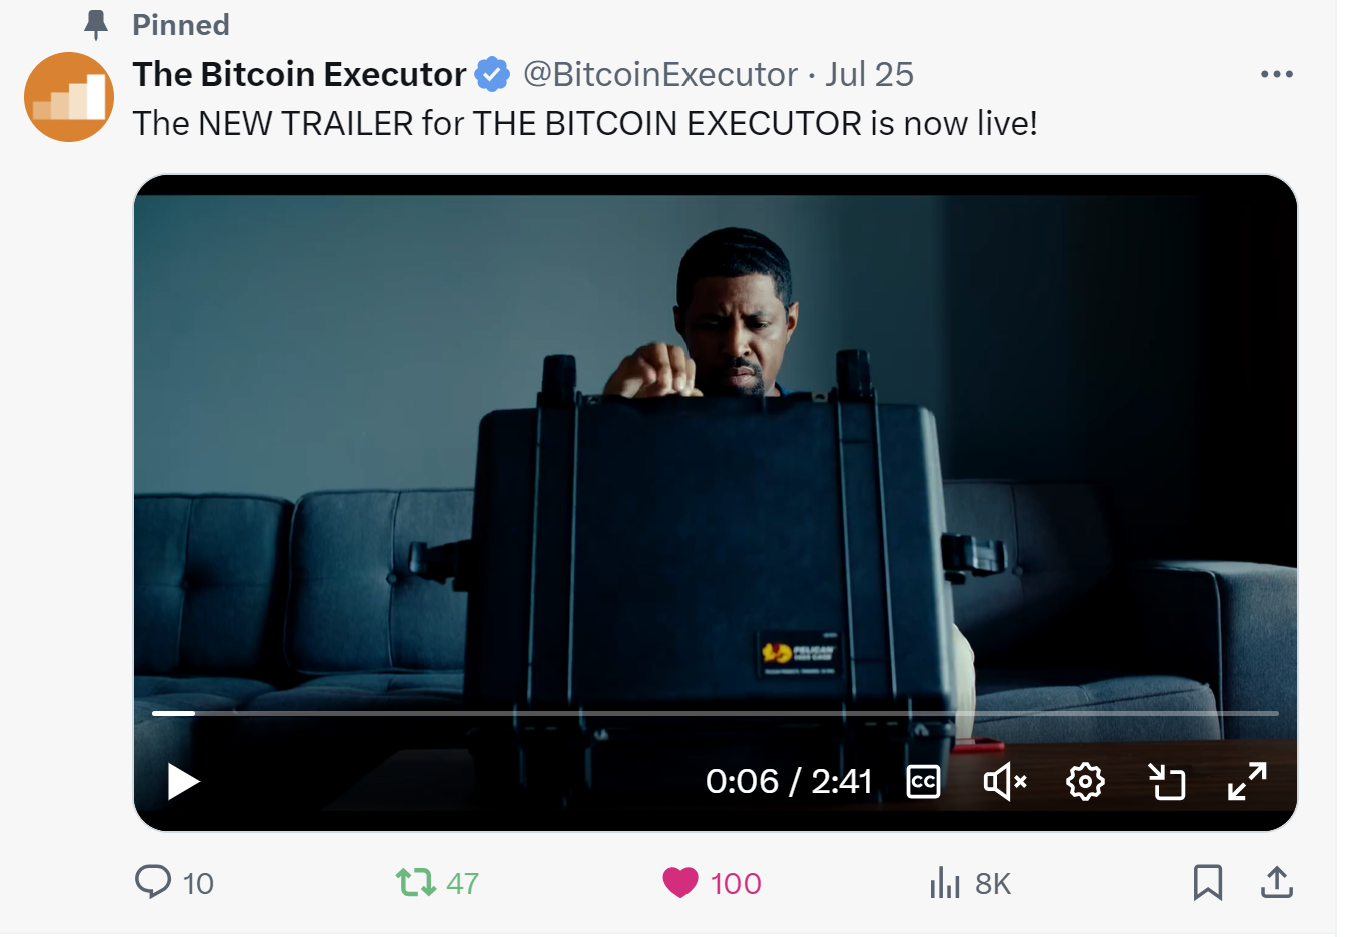Open video settings gear
This screenshot has height=937, width=1370.
(x=1085, y=782)
